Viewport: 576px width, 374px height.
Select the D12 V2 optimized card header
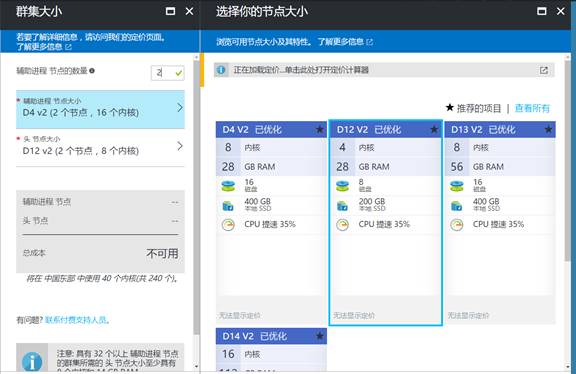coord(385,129)
